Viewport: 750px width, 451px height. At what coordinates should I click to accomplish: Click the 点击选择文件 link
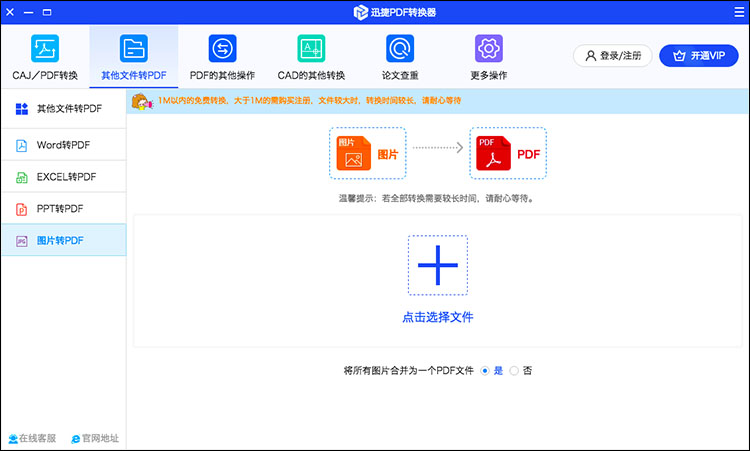(x=438, y=317)
